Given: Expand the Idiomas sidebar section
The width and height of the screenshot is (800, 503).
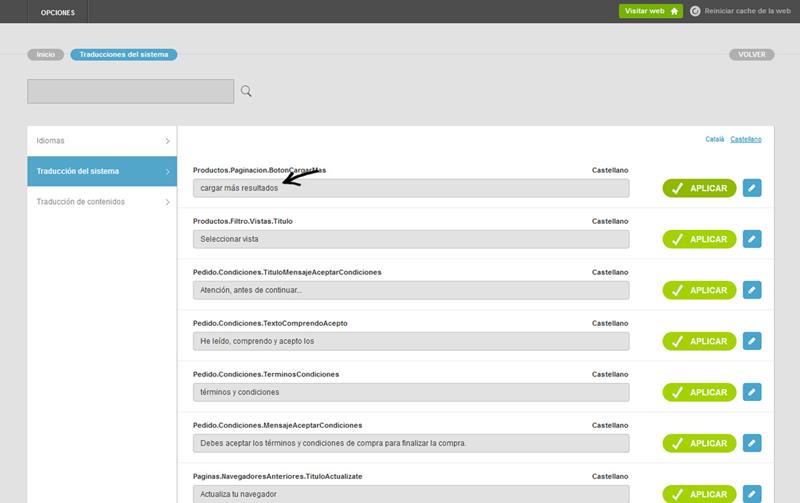Looking at the screenshot, I should [102, 141].
